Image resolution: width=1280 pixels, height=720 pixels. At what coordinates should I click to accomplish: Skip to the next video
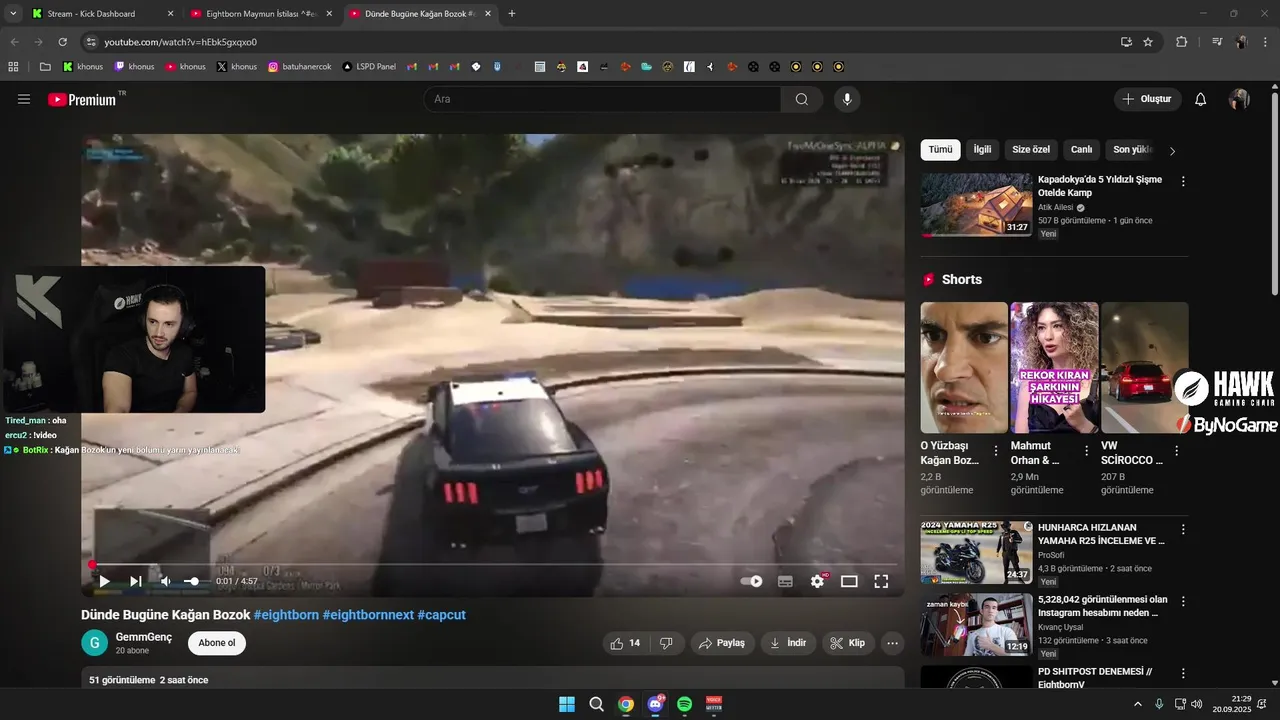point(135,581)
